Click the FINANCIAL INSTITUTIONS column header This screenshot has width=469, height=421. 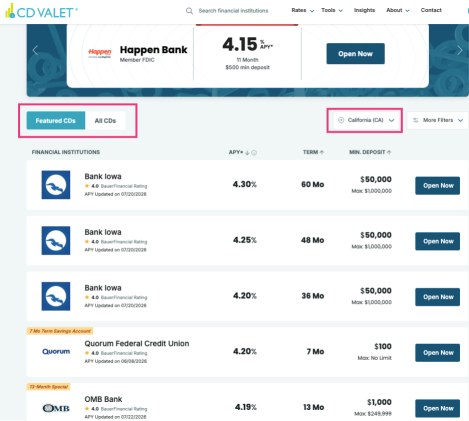[66, 152]
